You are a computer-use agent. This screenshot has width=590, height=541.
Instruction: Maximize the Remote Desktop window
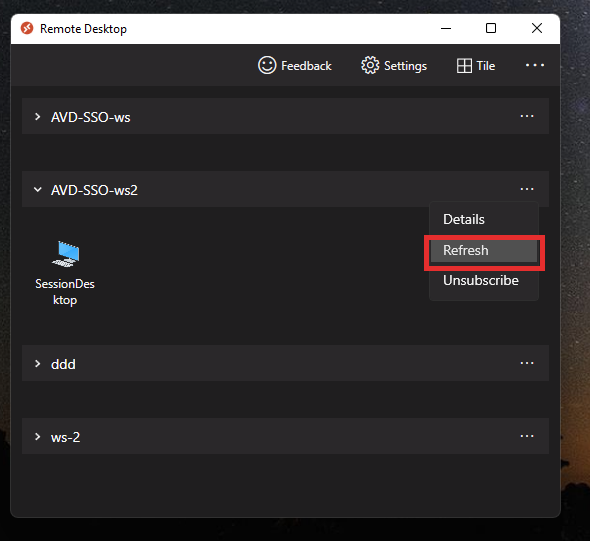click(x=491, y=28)
